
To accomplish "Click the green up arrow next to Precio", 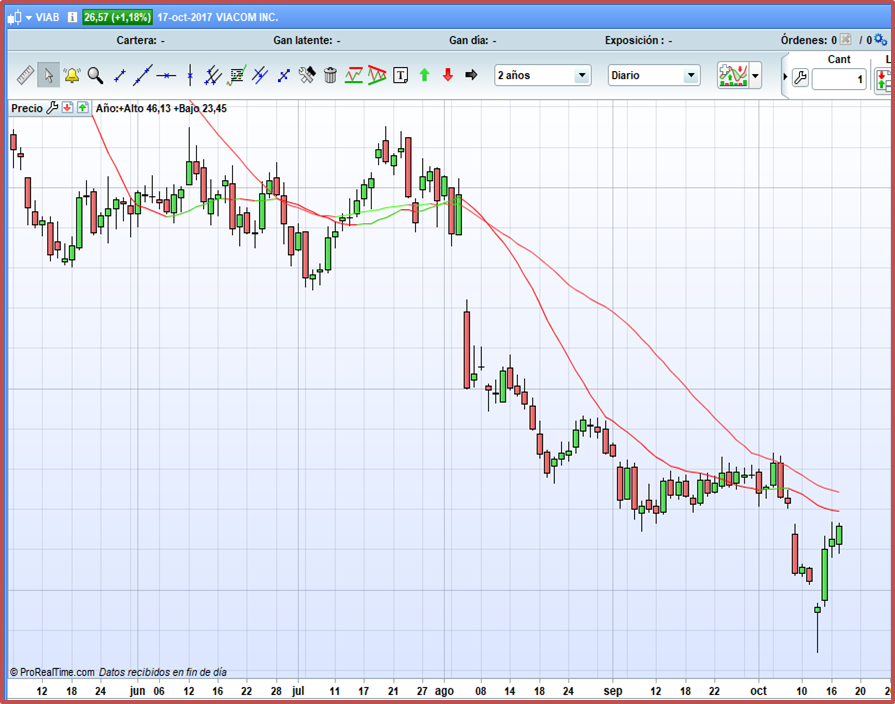I will (x=83, y=107).
